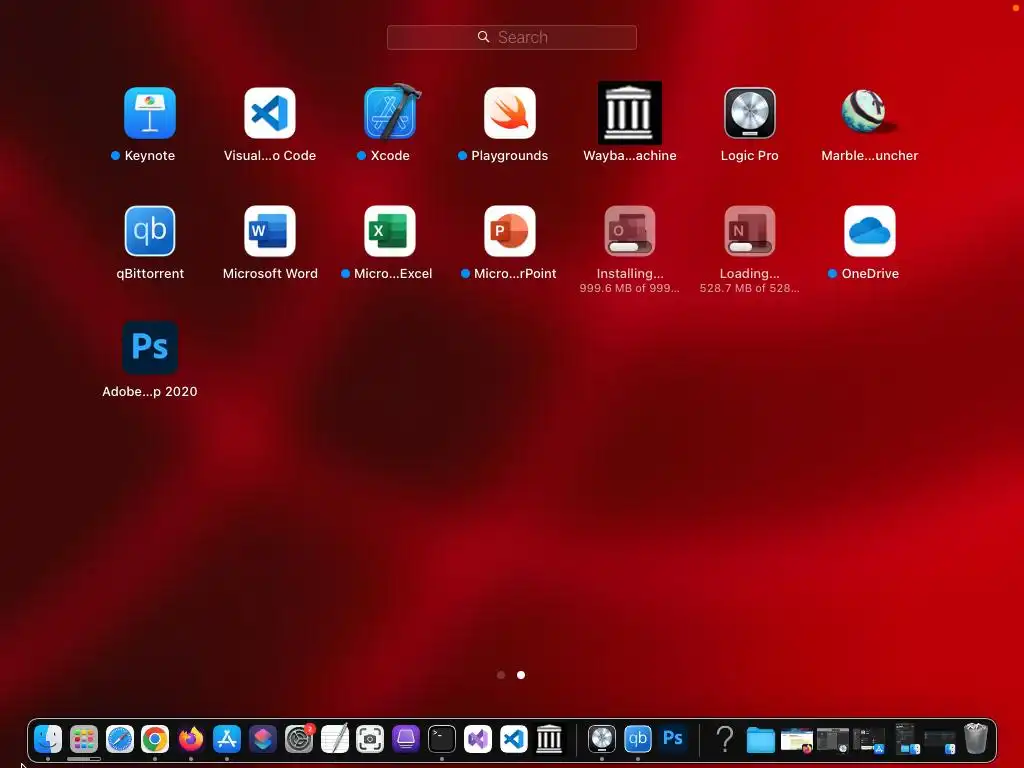Open Microsoft PowerPoint in Launchpad
This screenshot has width=1024, height=768.
509,231
